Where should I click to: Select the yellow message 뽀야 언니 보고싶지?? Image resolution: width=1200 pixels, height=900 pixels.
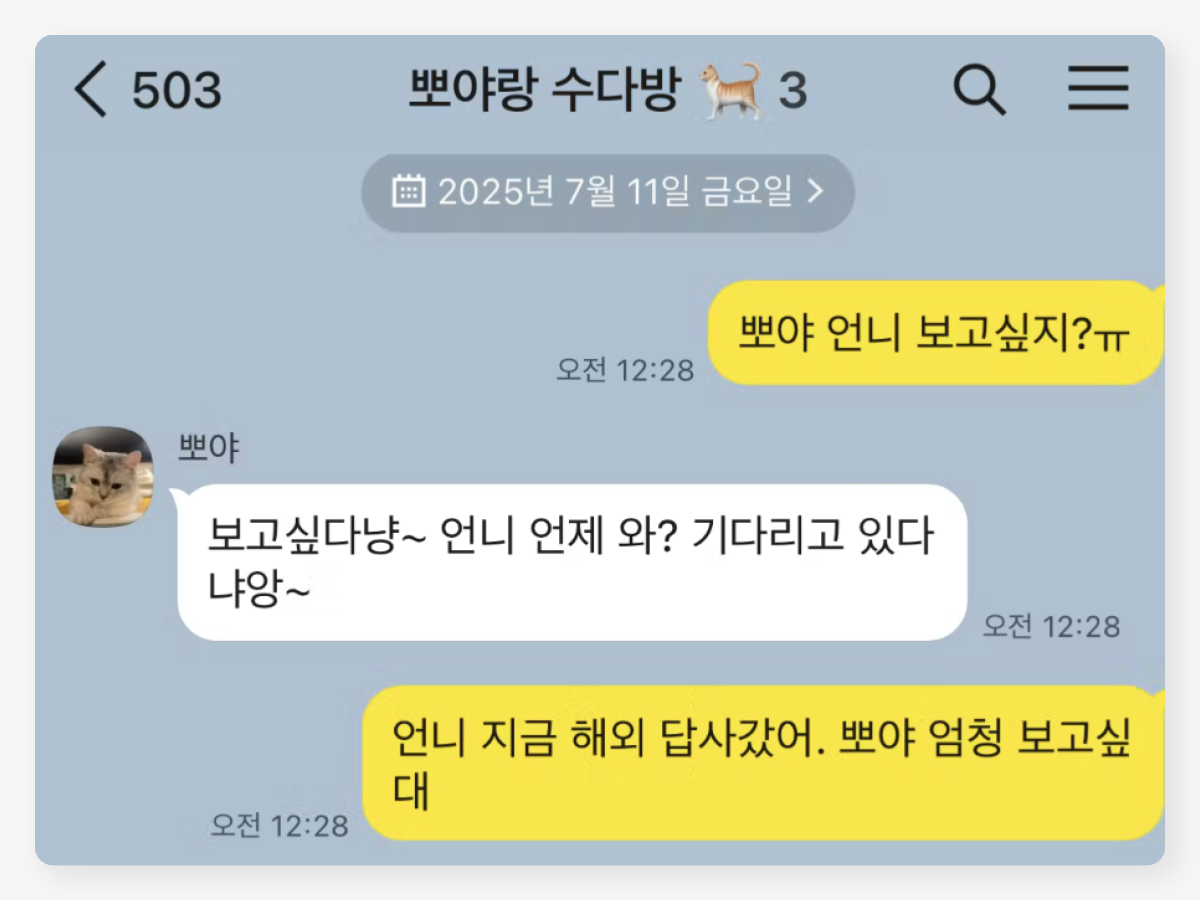coord(936,333)
